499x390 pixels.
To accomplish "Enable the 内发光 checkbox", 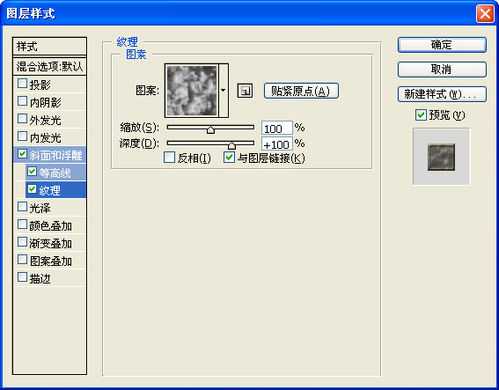I will point(22,136).
